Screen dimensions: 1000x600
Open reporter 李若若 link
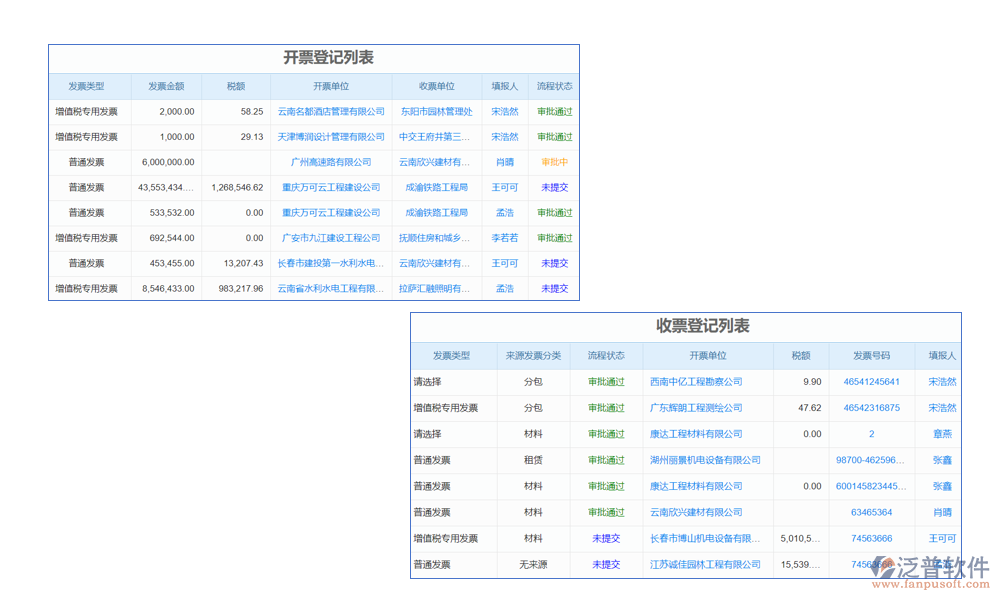coord(504,238)
